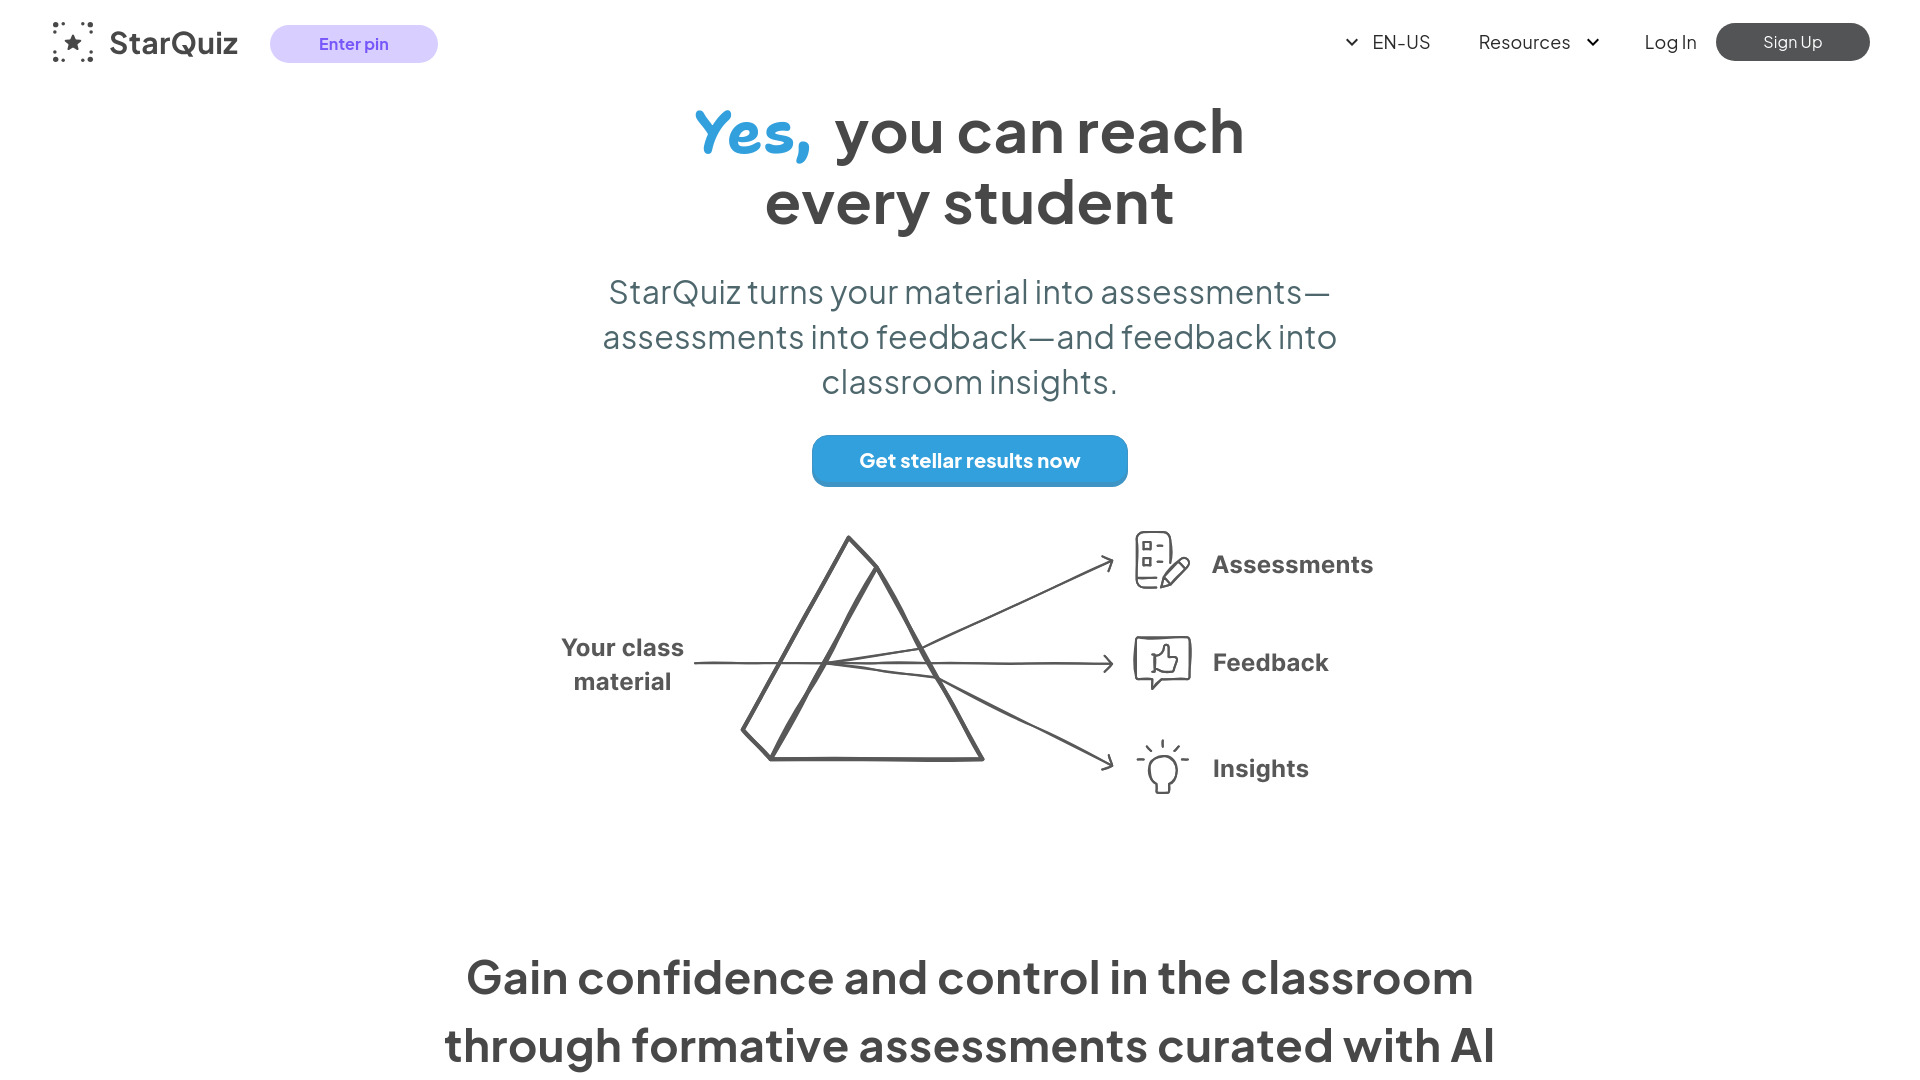Expand the Resources dropdown menu
Image resolution: width=1920 pixels, height=1080 pixels.
pos(1536,42)
